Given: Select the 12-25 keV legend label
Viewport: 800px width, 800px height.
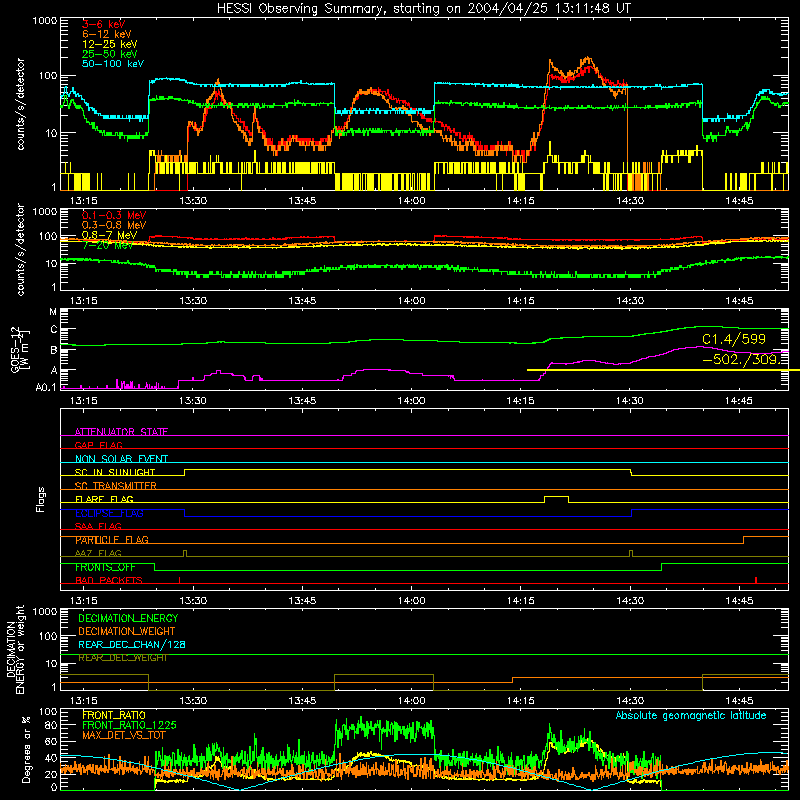Looking at the screenshot, I should 110,44.
